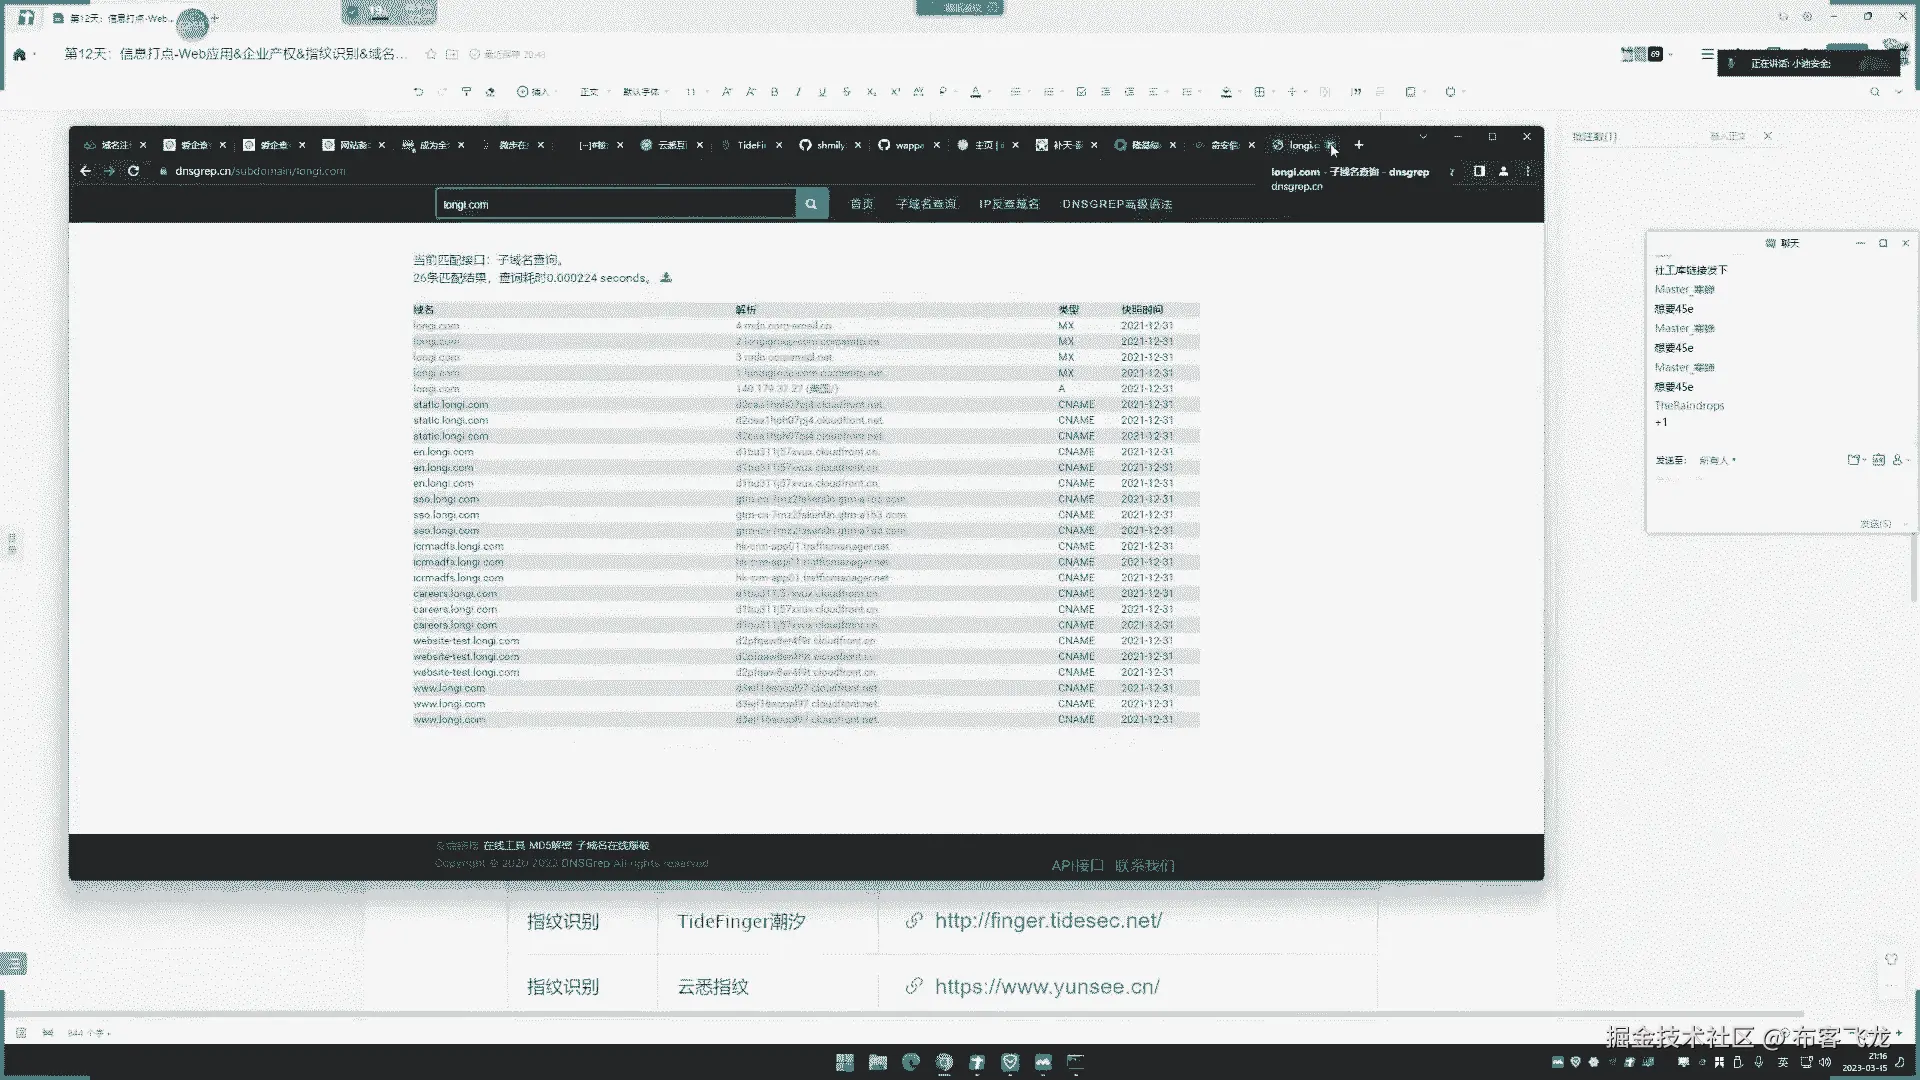Screen dimensions: 1920x1080
Task: Reload the browser page
Action: pos(133,171)
